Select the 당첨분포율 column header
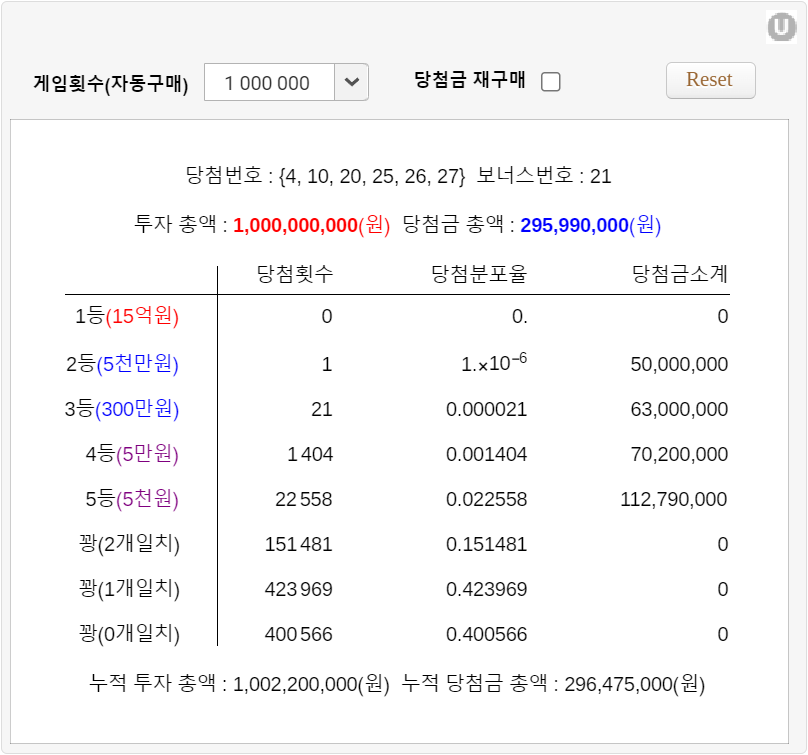 click(x=478, y=274)
